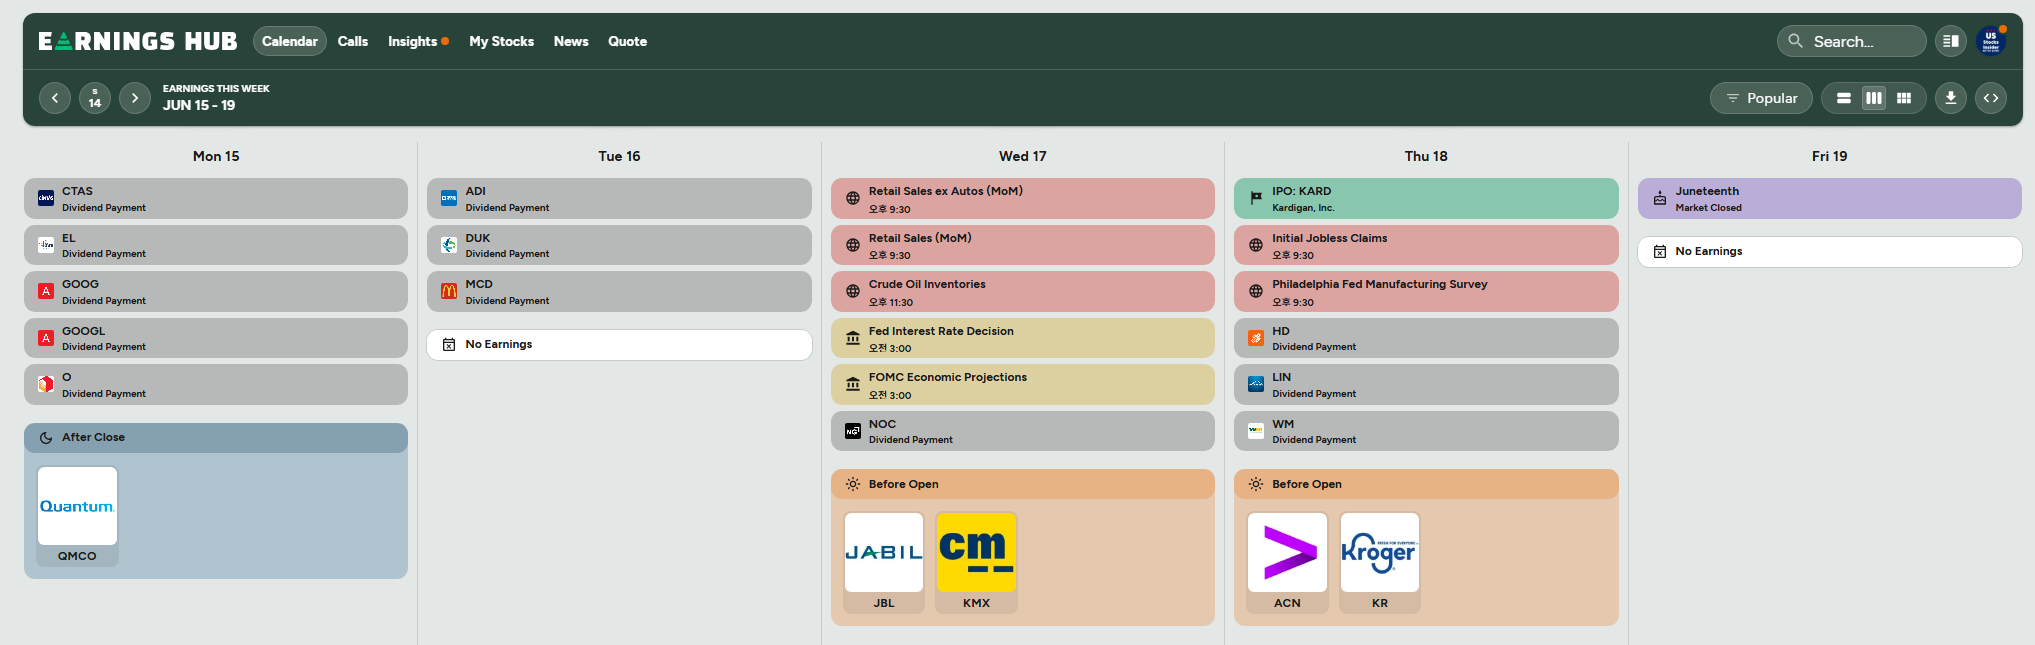
Task: Click the GOOGL company logo icon
Action: point(46,338)
